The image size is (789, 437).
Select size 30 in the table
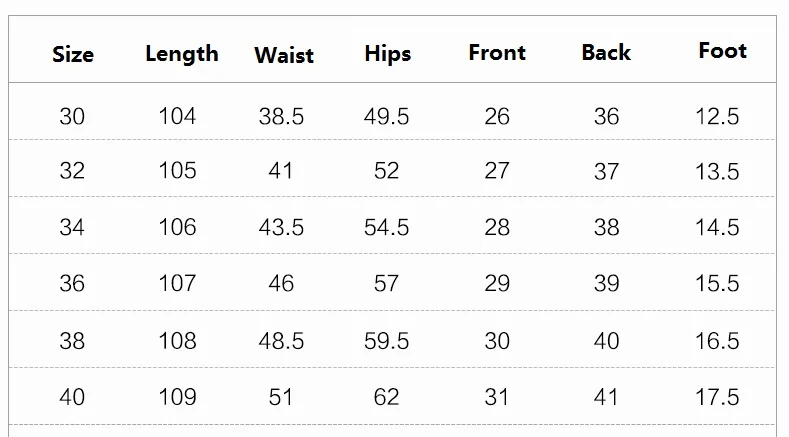click(72, 116)
